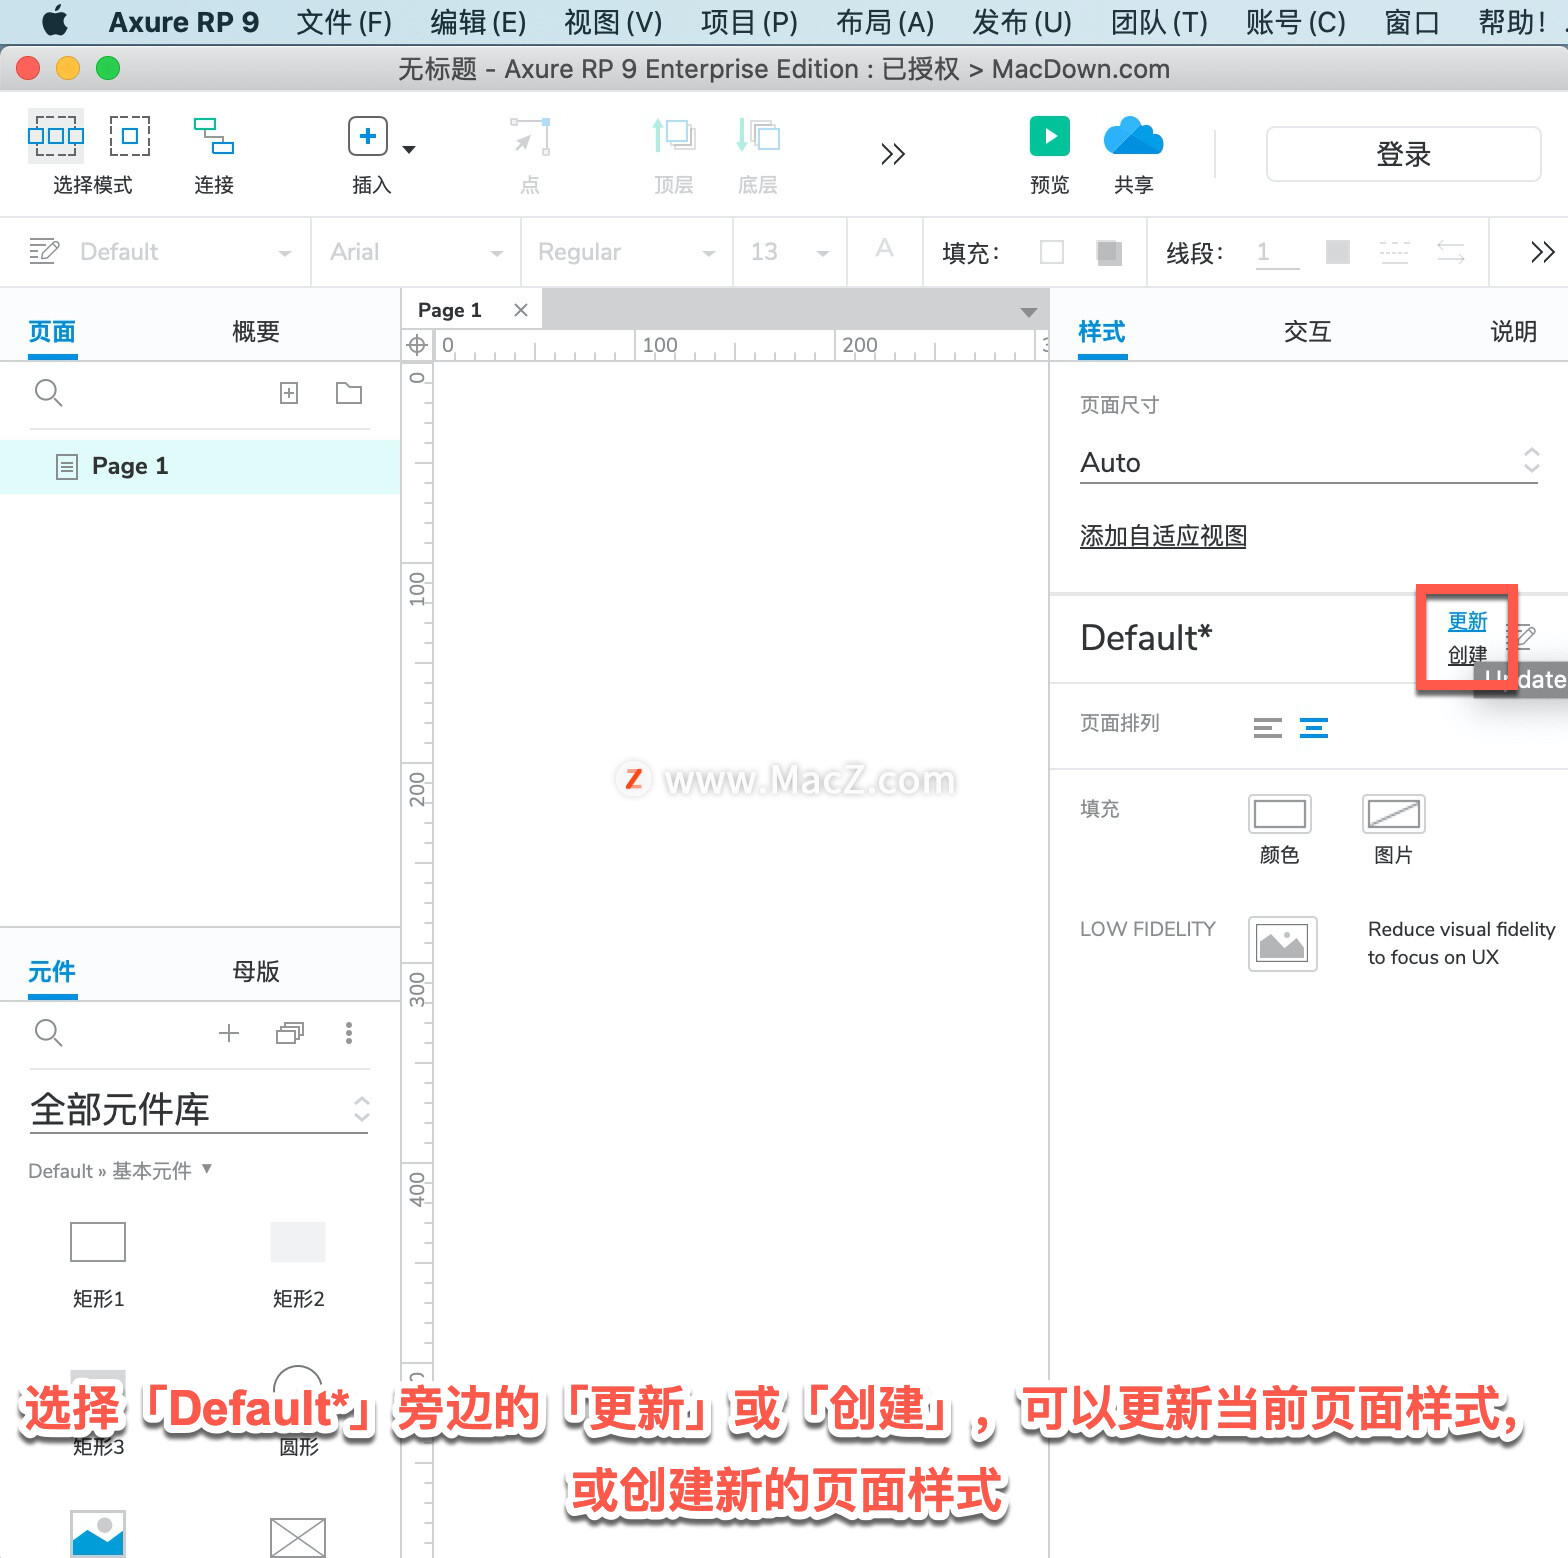Switch to the Pages (页面) tab
Image resolution: width=1568 pixels, height=1558 pixels.
(x=52, y=331)
